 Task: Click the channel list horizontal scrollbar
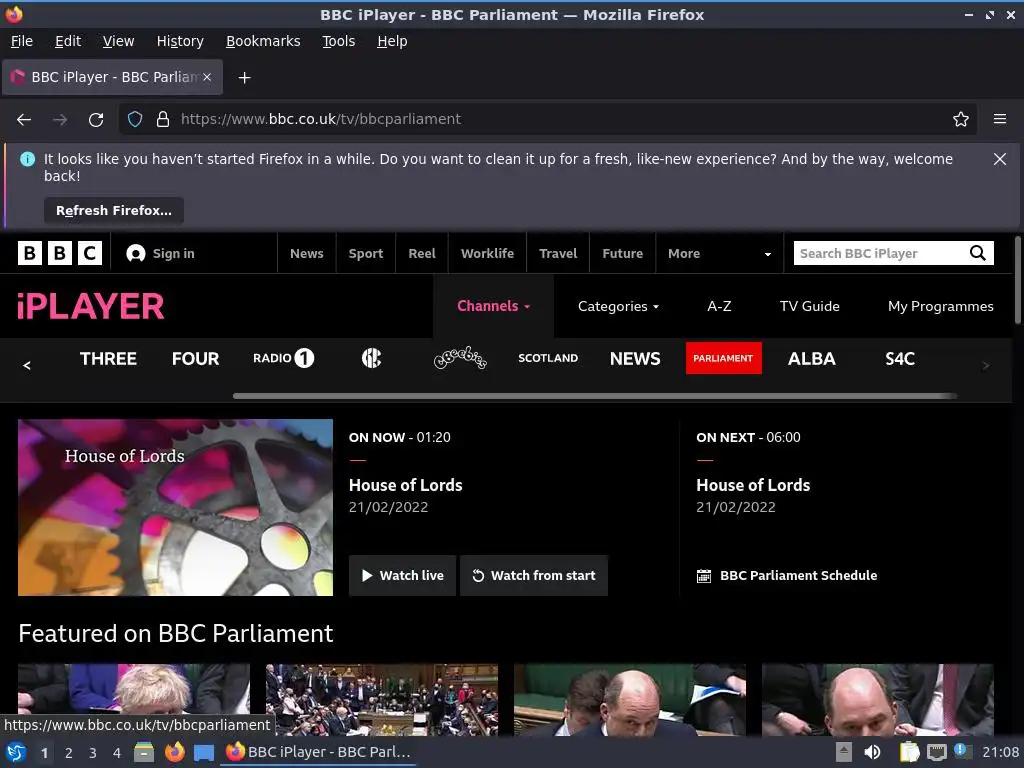595,396
